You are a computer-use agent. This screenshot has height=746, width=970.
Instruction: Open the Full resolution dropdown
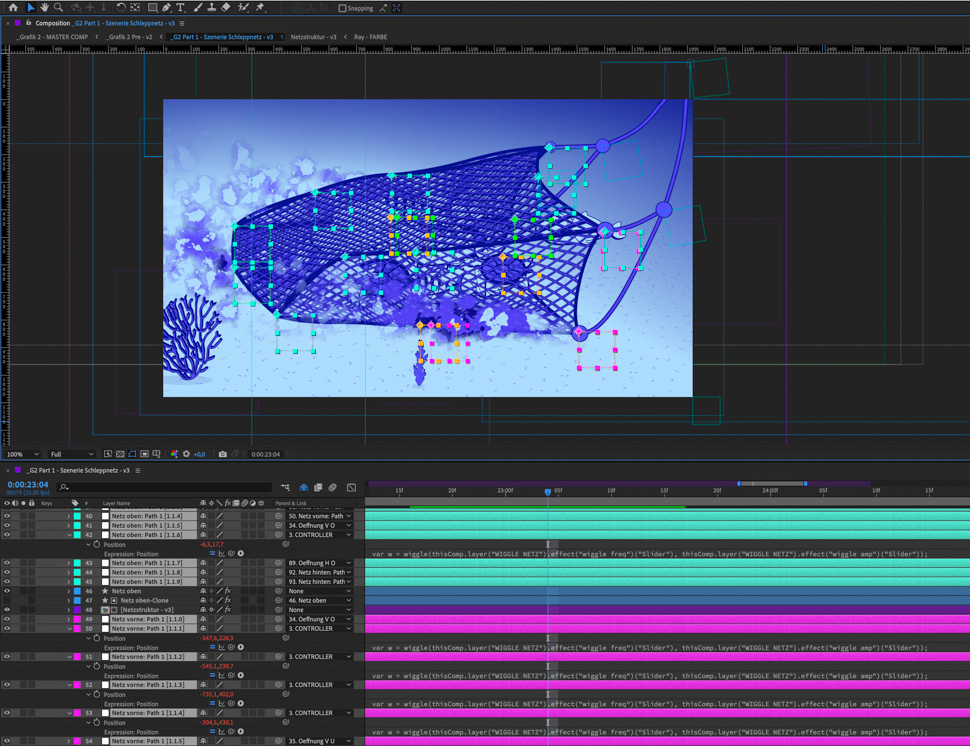click(71, 454)
